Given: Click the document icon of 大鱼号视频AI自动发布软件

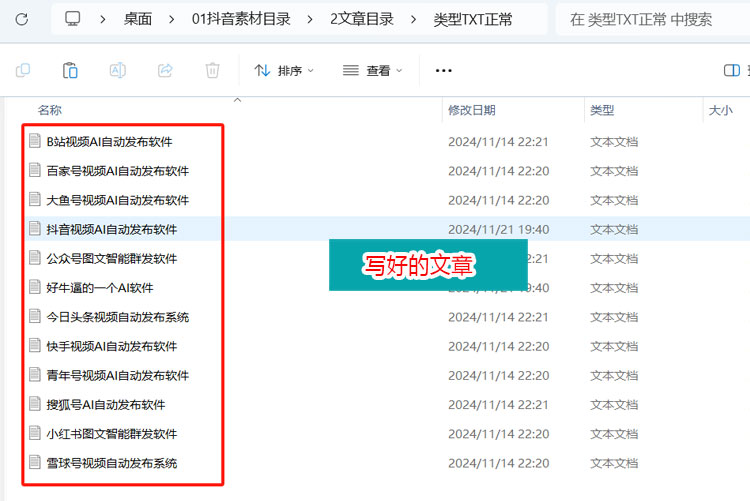Looking at the screenshot, I should coord(34,199).
